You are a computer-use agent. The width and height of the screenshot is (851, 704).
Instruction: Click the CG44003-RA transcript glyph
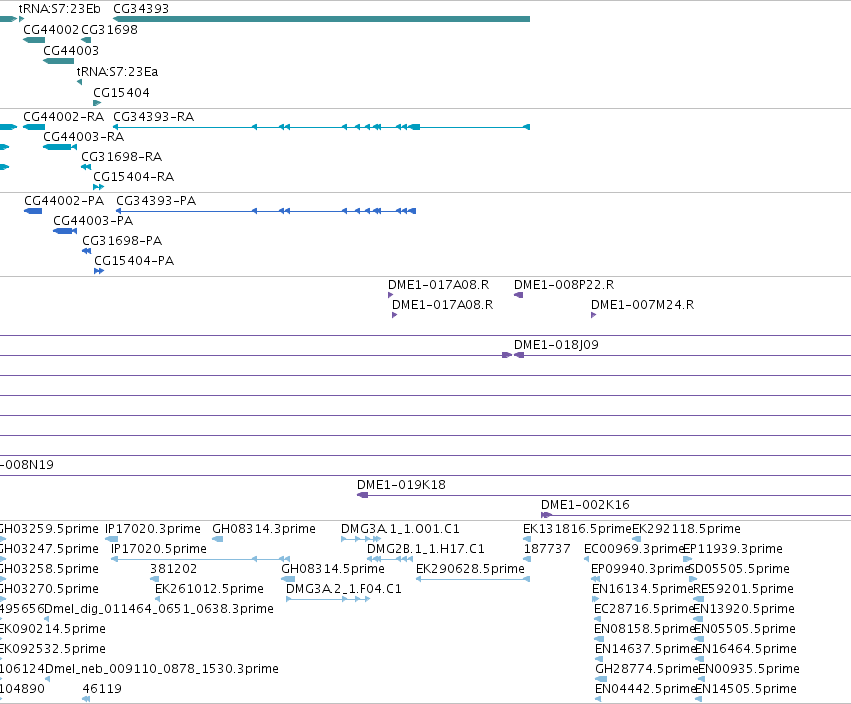coord(60,147)
